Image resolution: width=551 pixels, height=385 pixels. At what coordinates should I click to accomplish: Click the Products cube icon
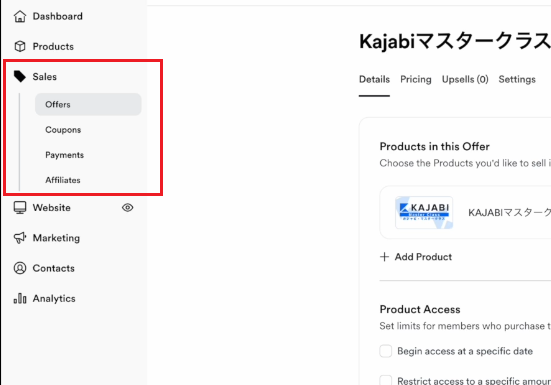pyautogui.click(x=20, y=46)
